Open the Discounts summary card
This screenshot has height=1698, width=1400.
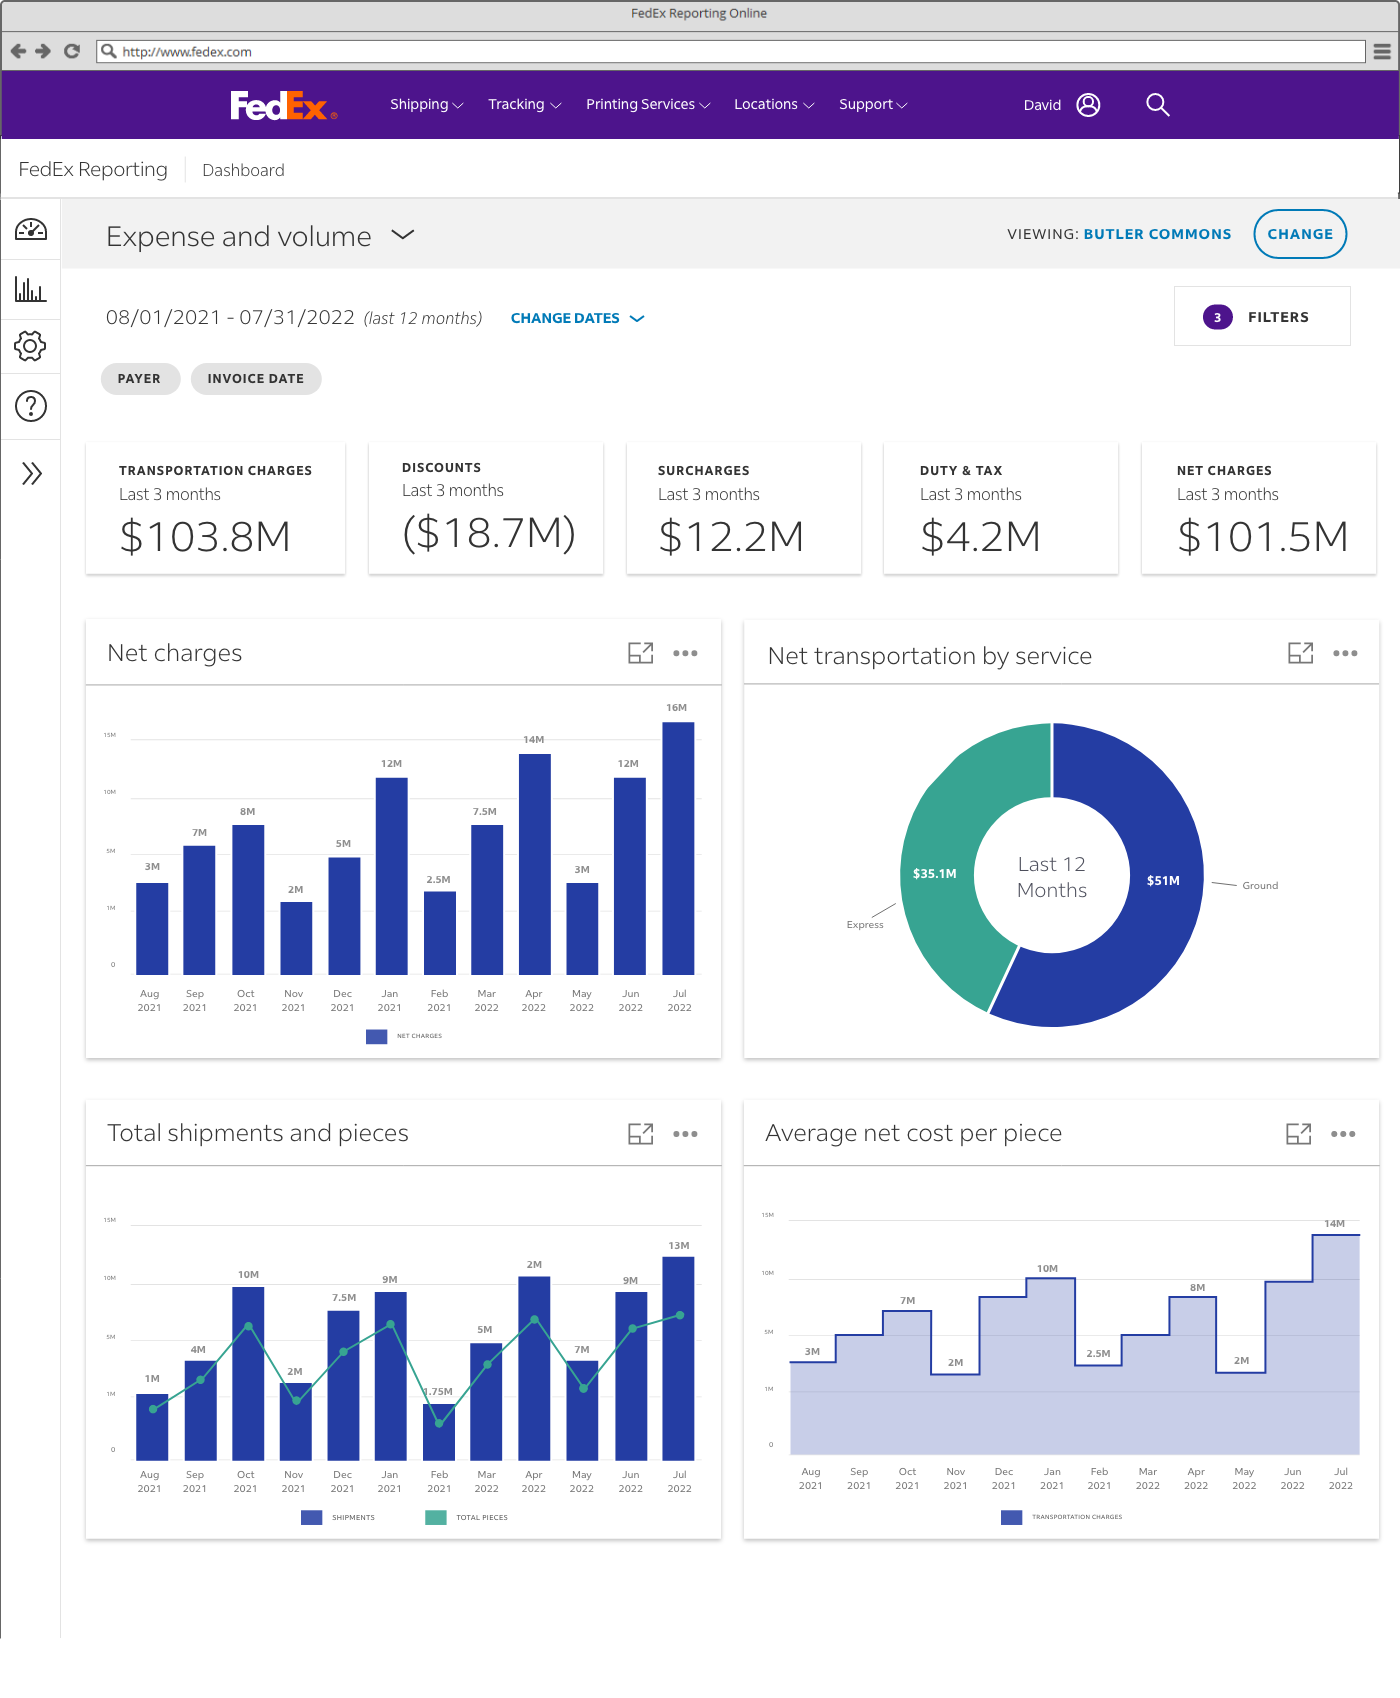486,509
